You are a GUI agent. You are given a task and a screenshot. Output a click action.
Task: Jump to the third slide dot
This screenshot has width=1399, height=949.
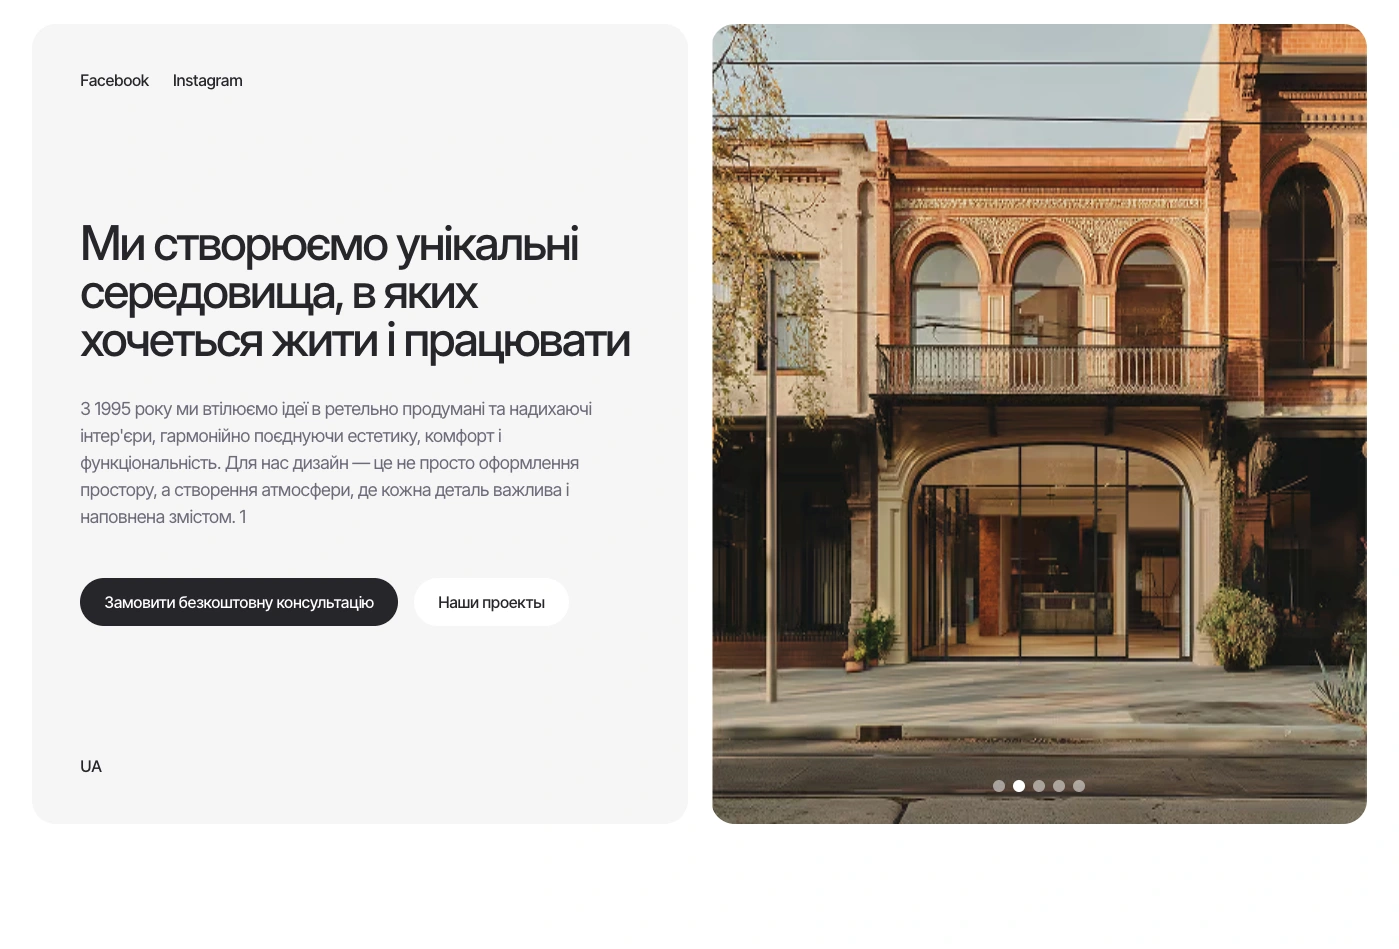click(1039, 786)
